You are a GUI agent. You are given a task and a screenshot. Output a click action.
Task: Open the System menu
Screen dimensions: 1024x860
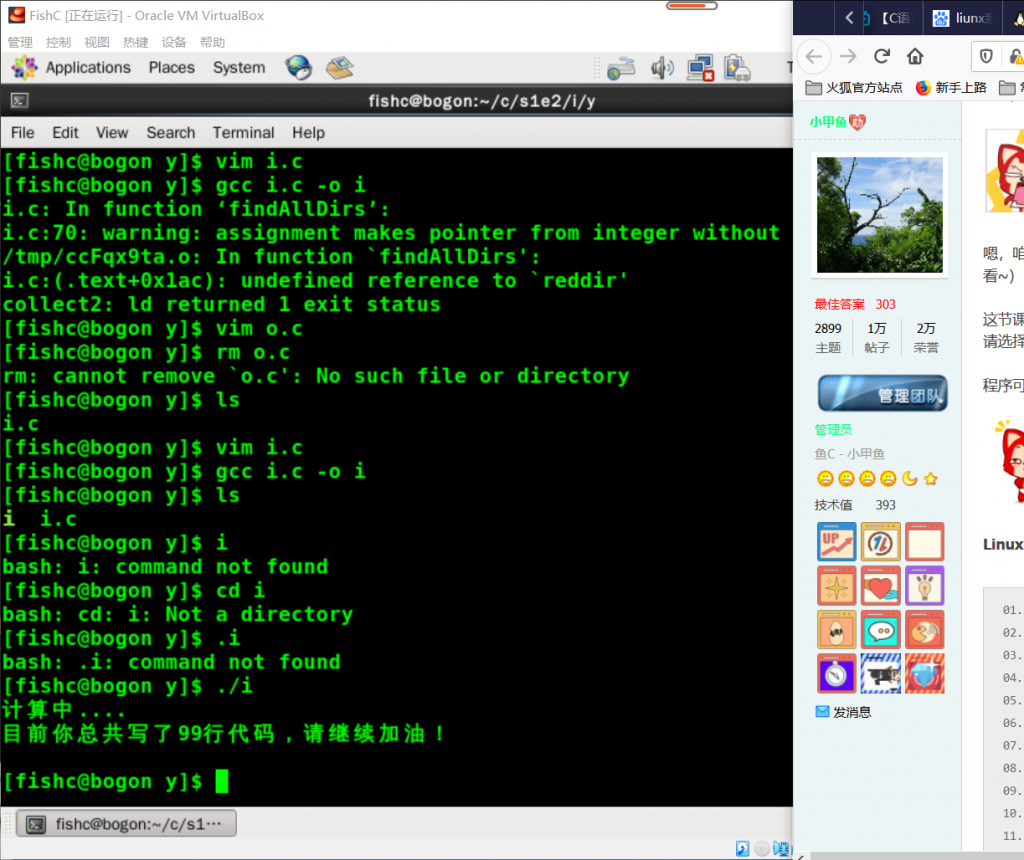(239, 67)
